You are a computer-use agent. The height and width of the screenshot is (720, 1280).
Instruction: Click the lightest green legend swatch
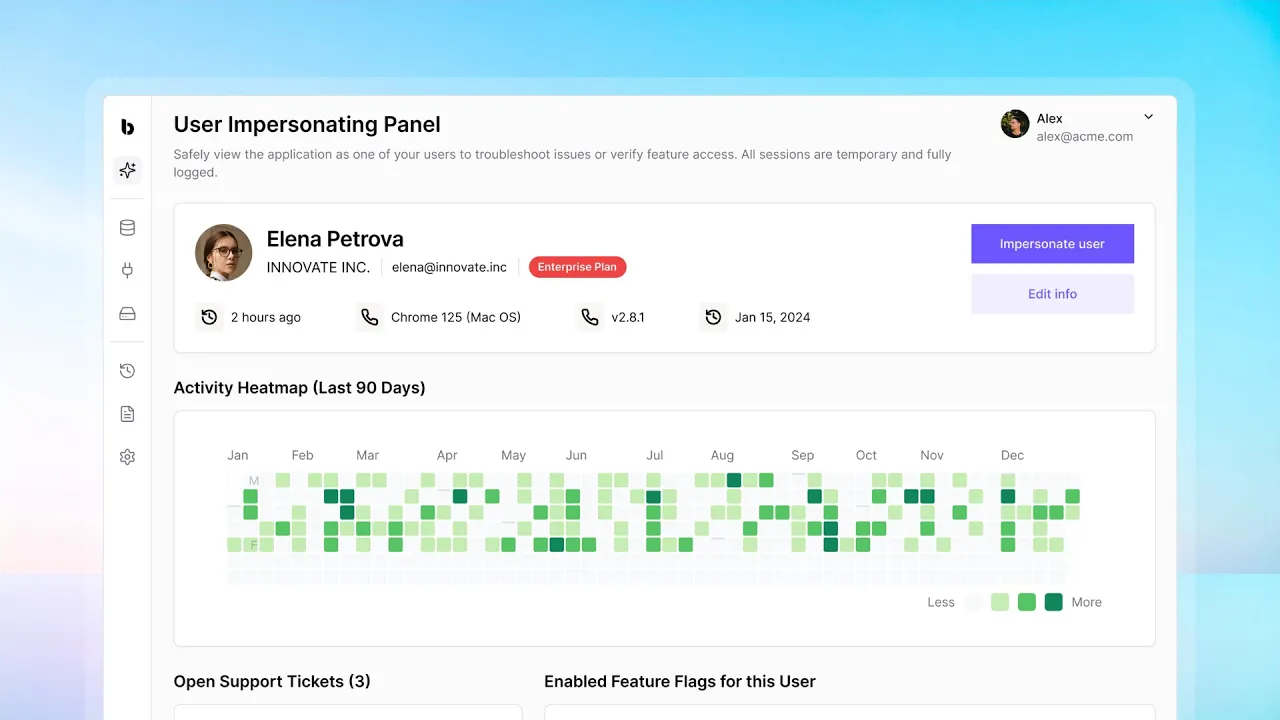999,602
